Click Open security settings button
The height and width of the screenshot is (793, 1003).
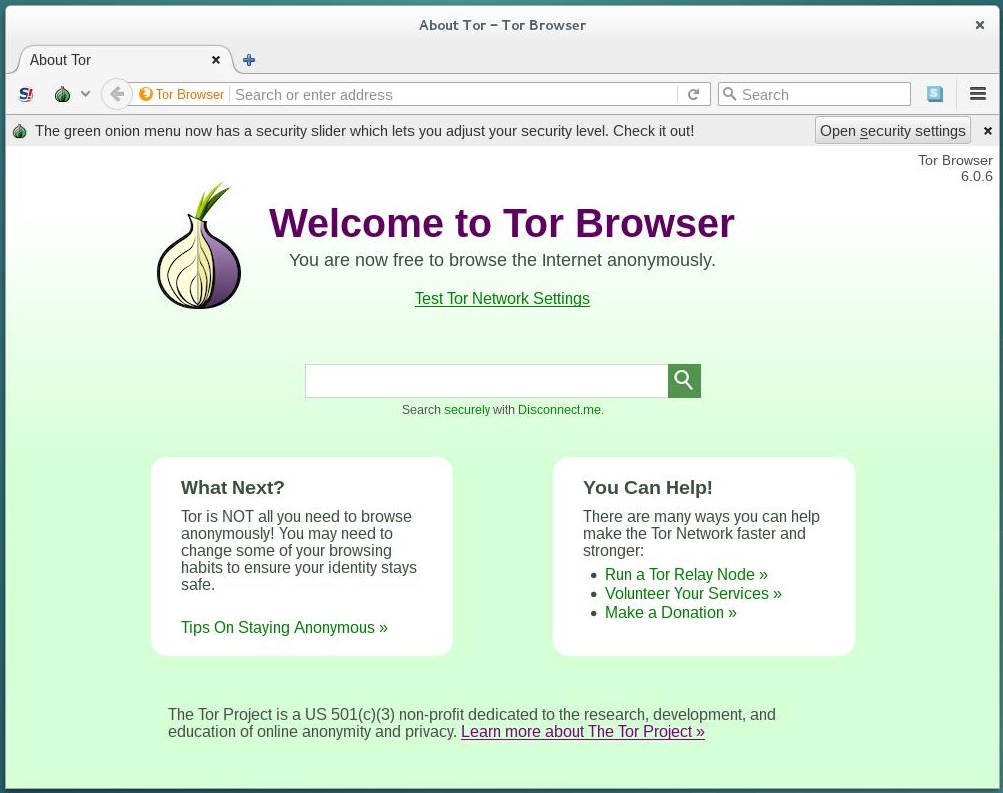click(892, 130)
